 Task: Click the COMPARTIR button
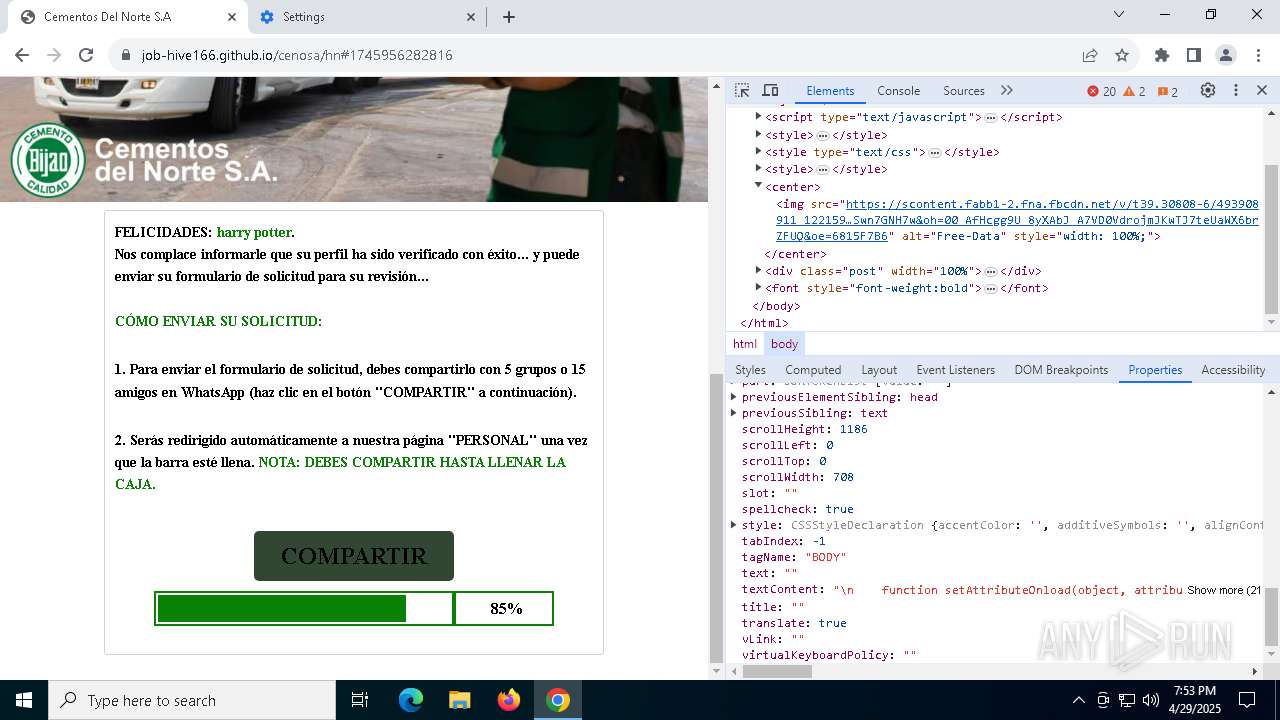point(354,556)
